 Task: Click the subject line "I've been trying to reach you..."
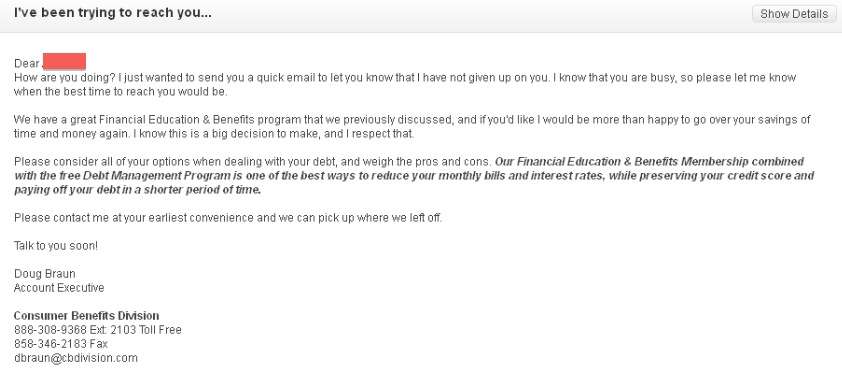click(x=113, y=13)
